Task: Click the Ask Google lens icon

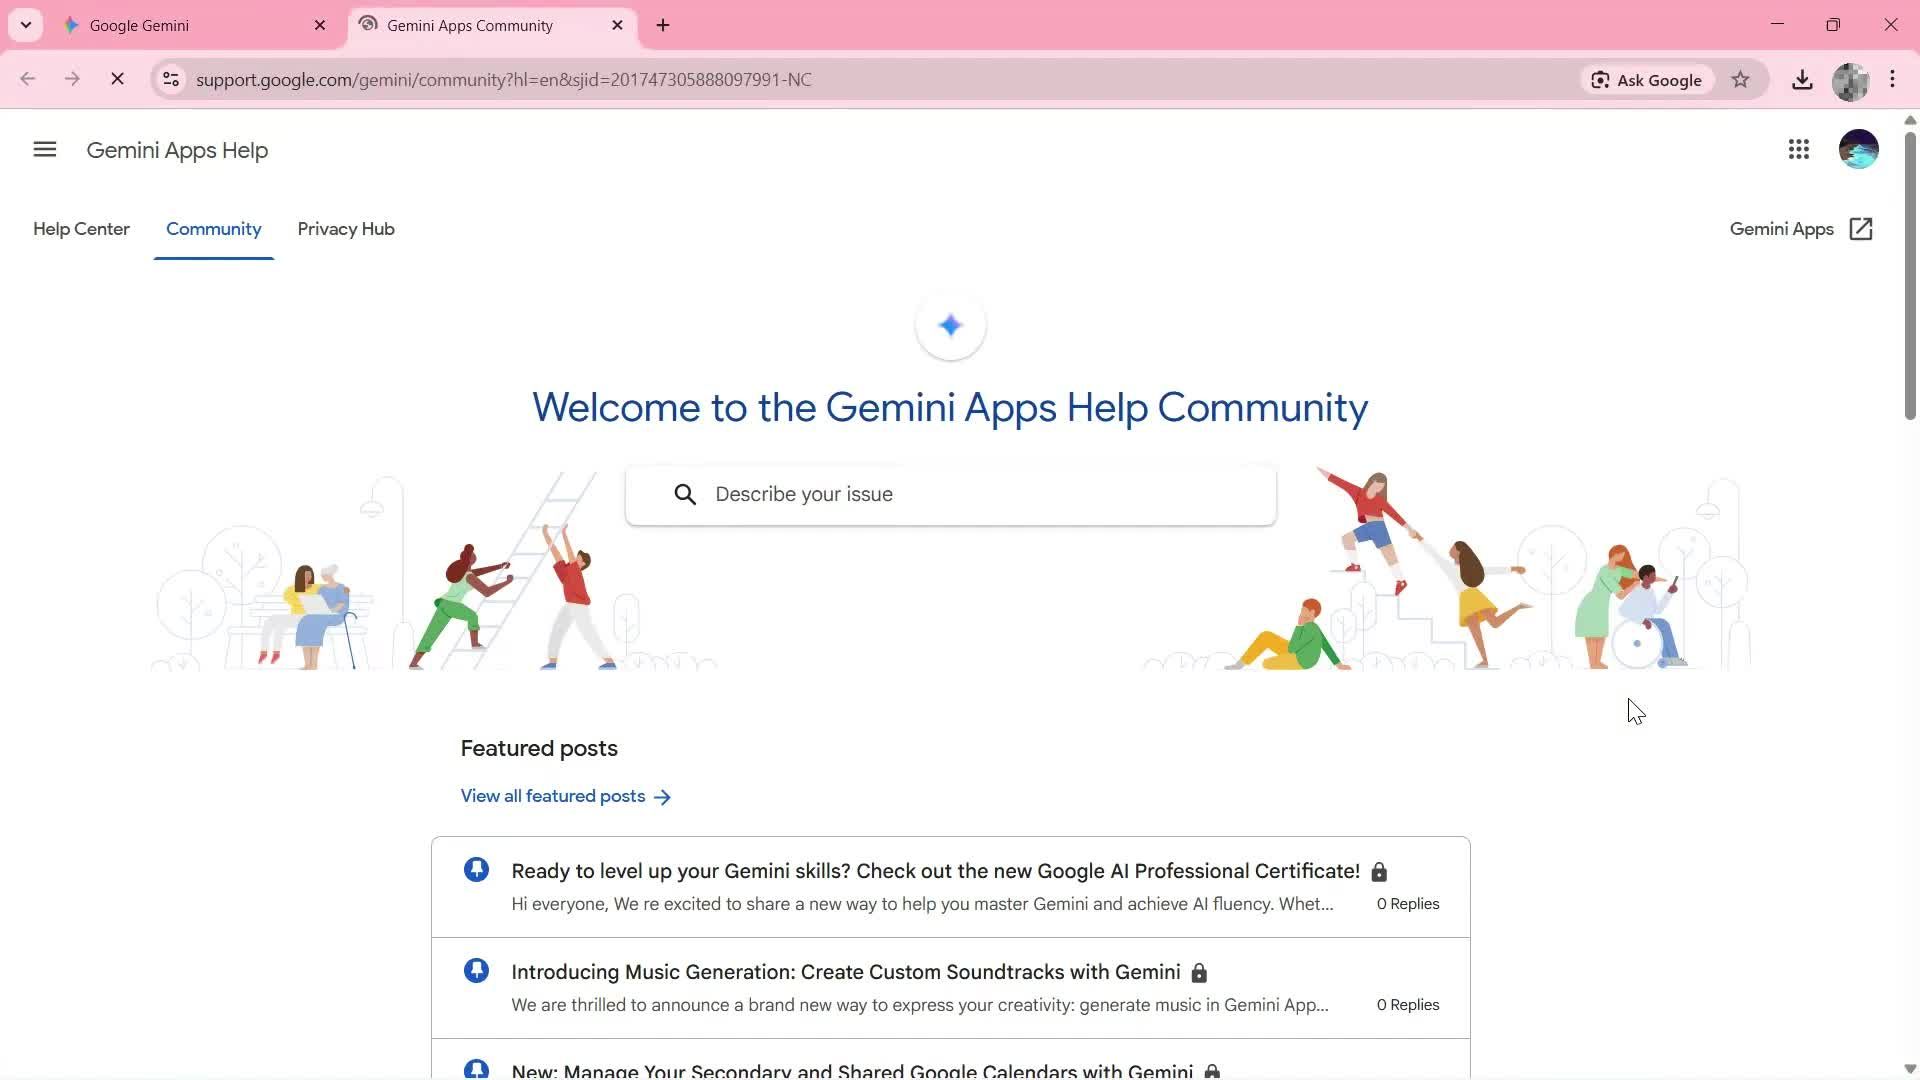Action: (1601, 79)
